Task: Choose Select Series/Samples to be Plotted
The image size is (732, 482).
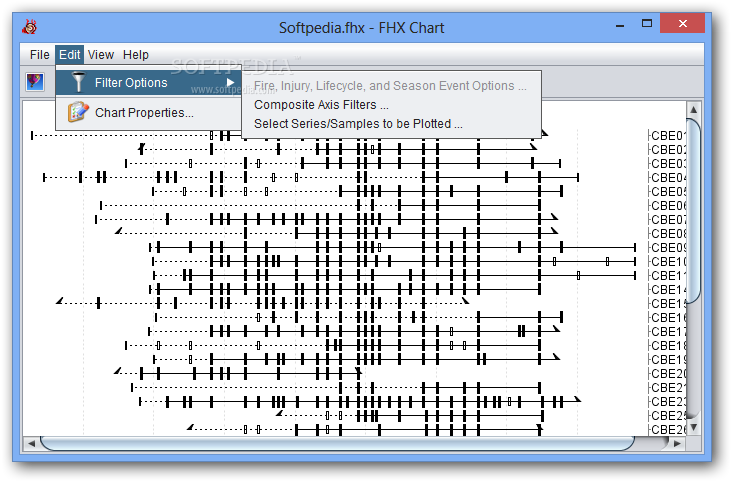Action: [358, 124]
